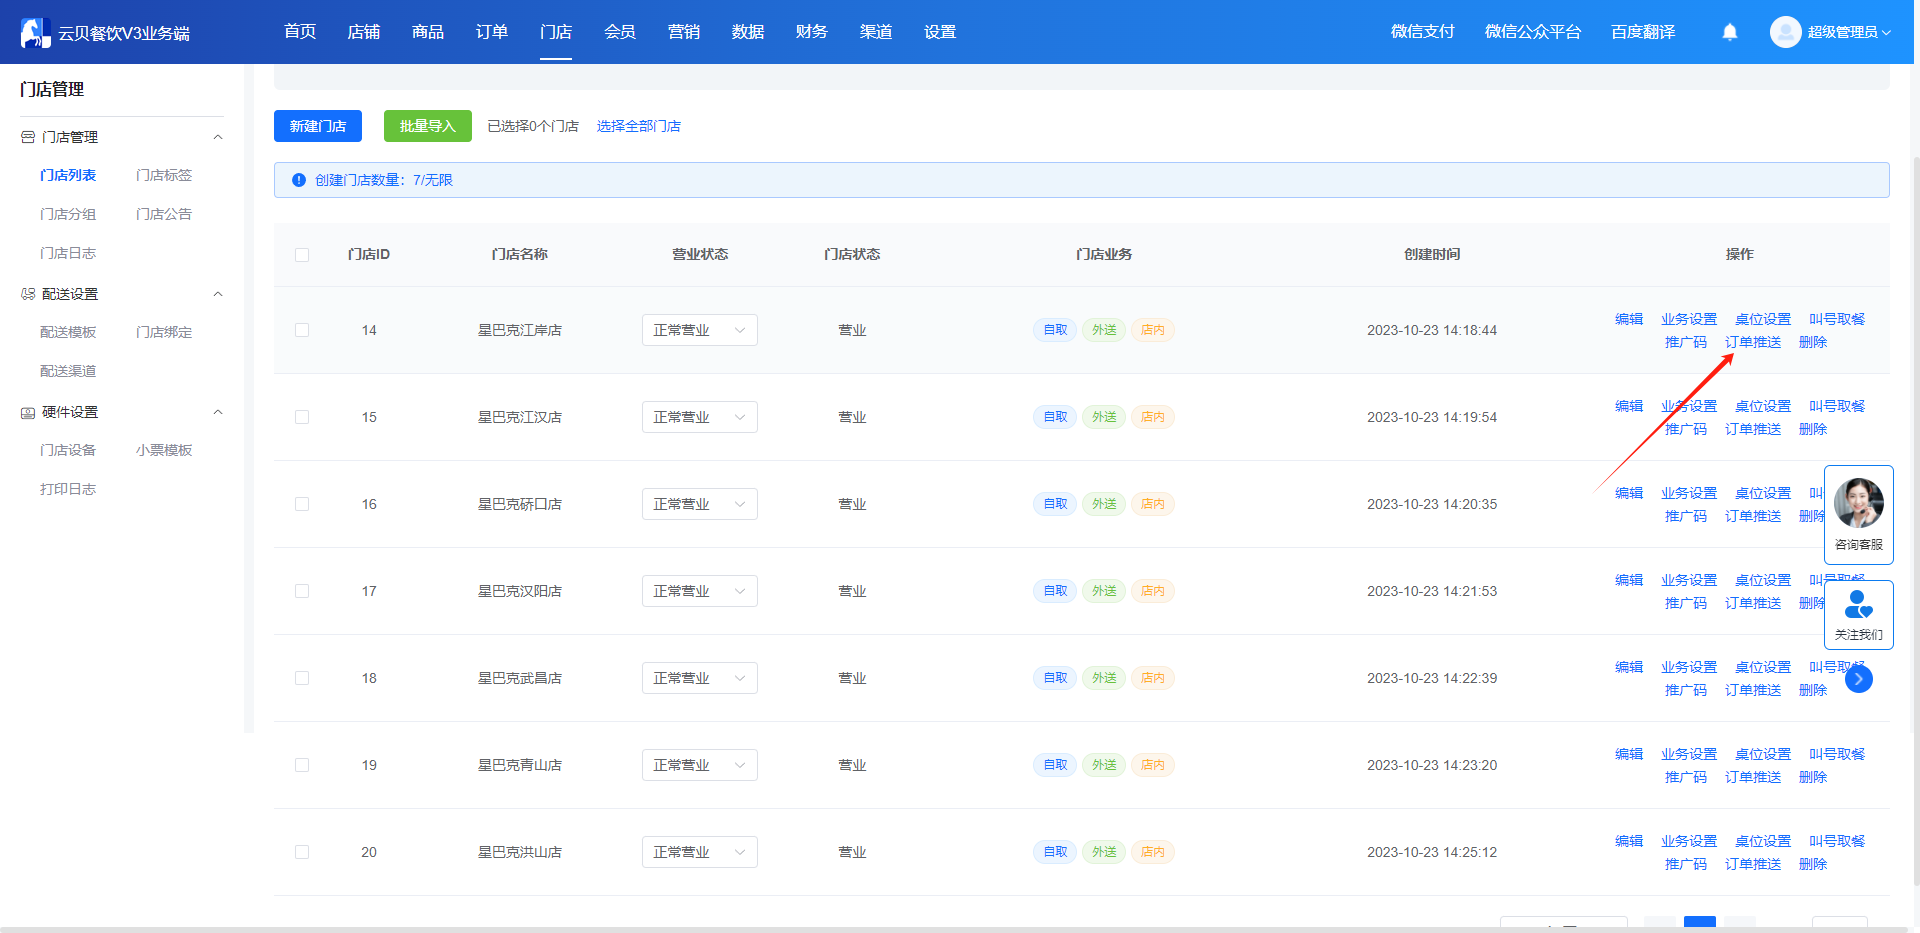Open 微信公众平台 link in header
Image resolution: width=1920 pixels, height=933 pixels.
[x=1533, y=32]
